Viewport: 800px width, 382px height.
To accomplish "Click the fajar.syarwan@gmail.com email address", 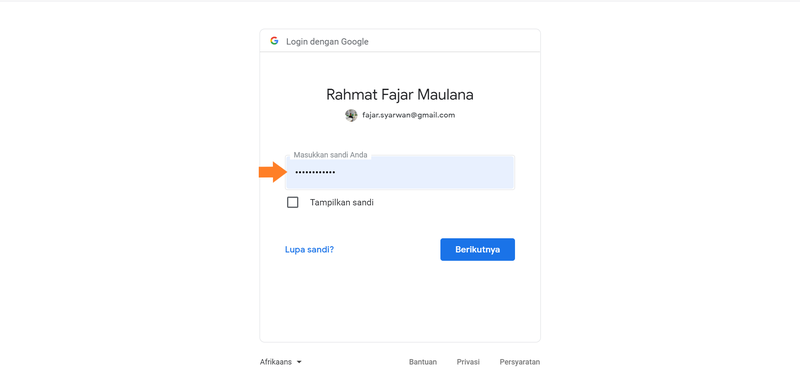I will (409, 115).
